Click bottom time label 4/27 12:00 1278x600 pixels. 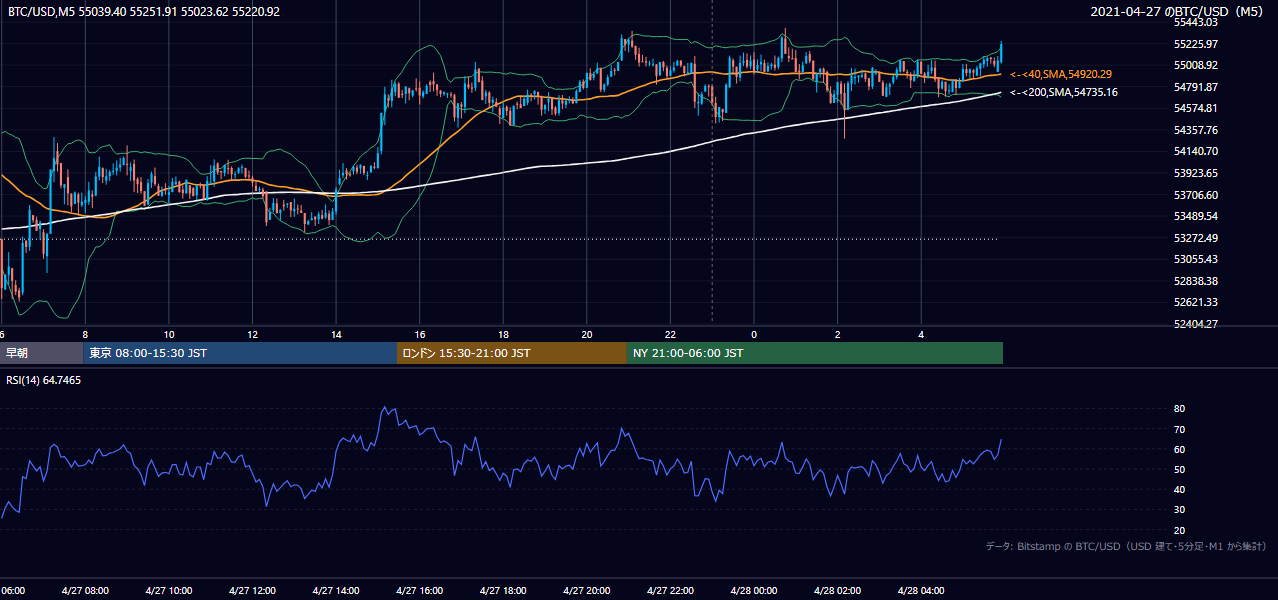tap(252, 590)
